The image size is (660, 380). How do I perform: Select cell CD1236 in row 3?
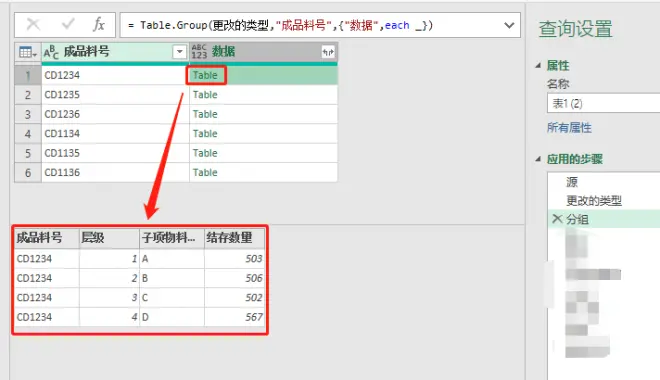tap(115, 114)
